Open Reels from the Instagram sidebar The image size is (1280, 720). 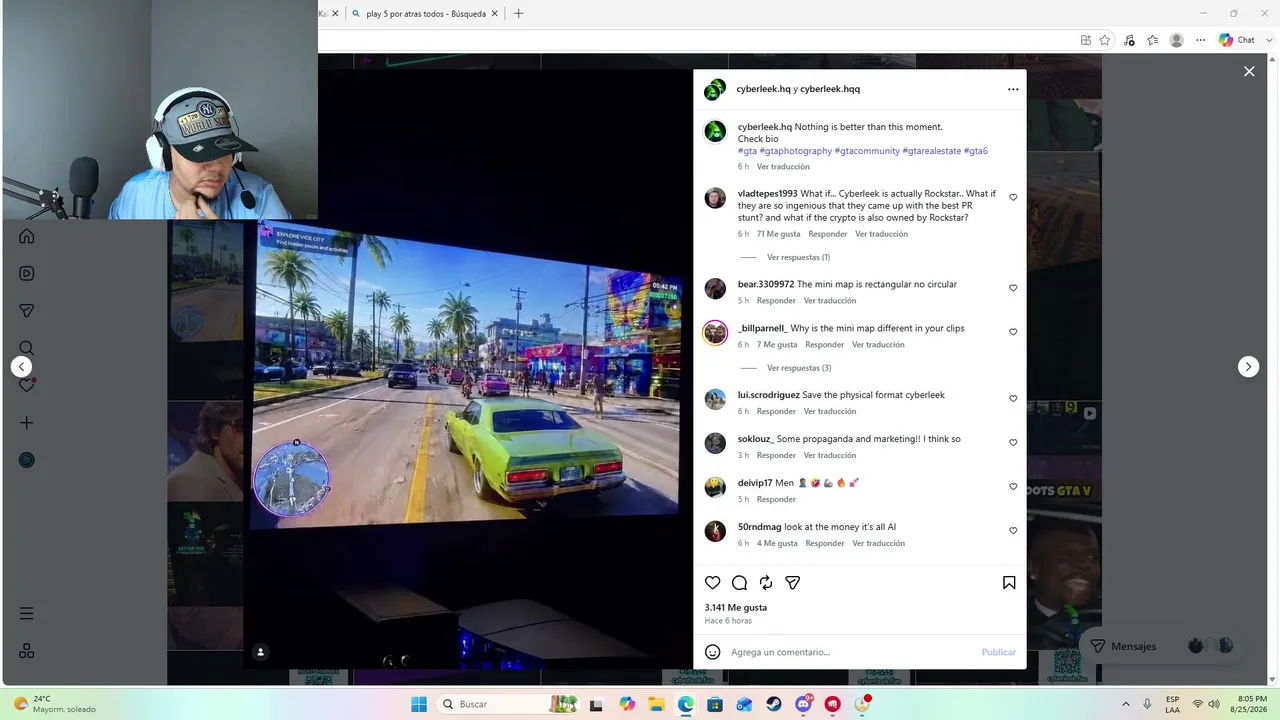pyautogui.click(x=27, y=273)
